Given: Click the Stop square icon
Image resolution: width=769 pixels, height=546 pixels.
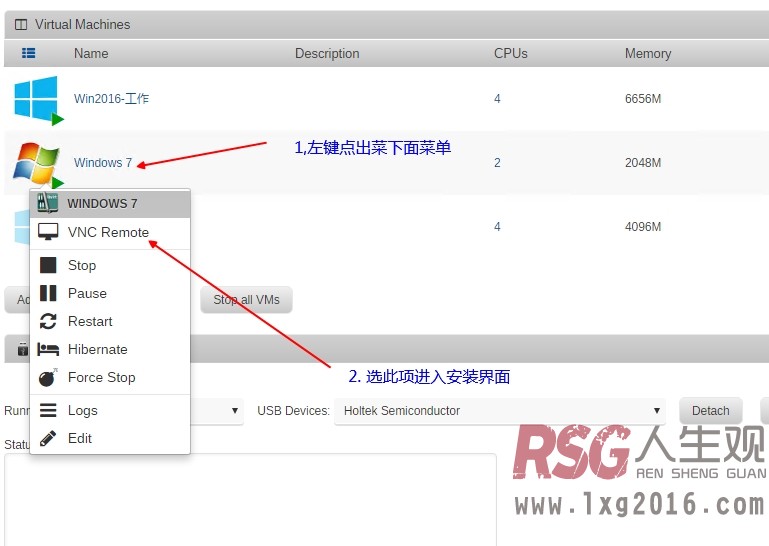Looking at the screenshot, I should pos(48,265).
